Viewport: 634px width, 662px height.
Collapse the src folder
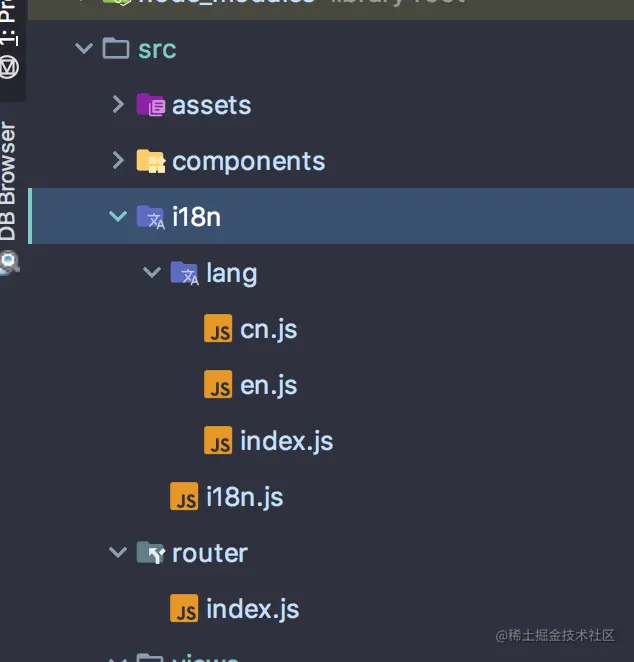pyautogui.click(x=83, y=49)
